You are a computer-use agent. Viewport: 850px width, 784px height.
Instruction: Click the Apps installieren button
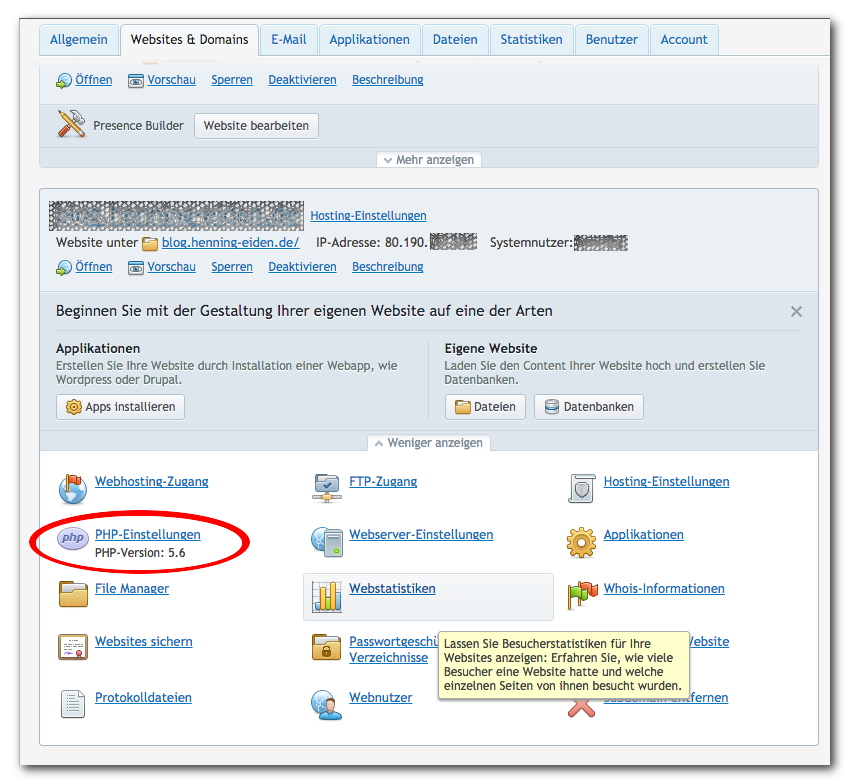120,407
